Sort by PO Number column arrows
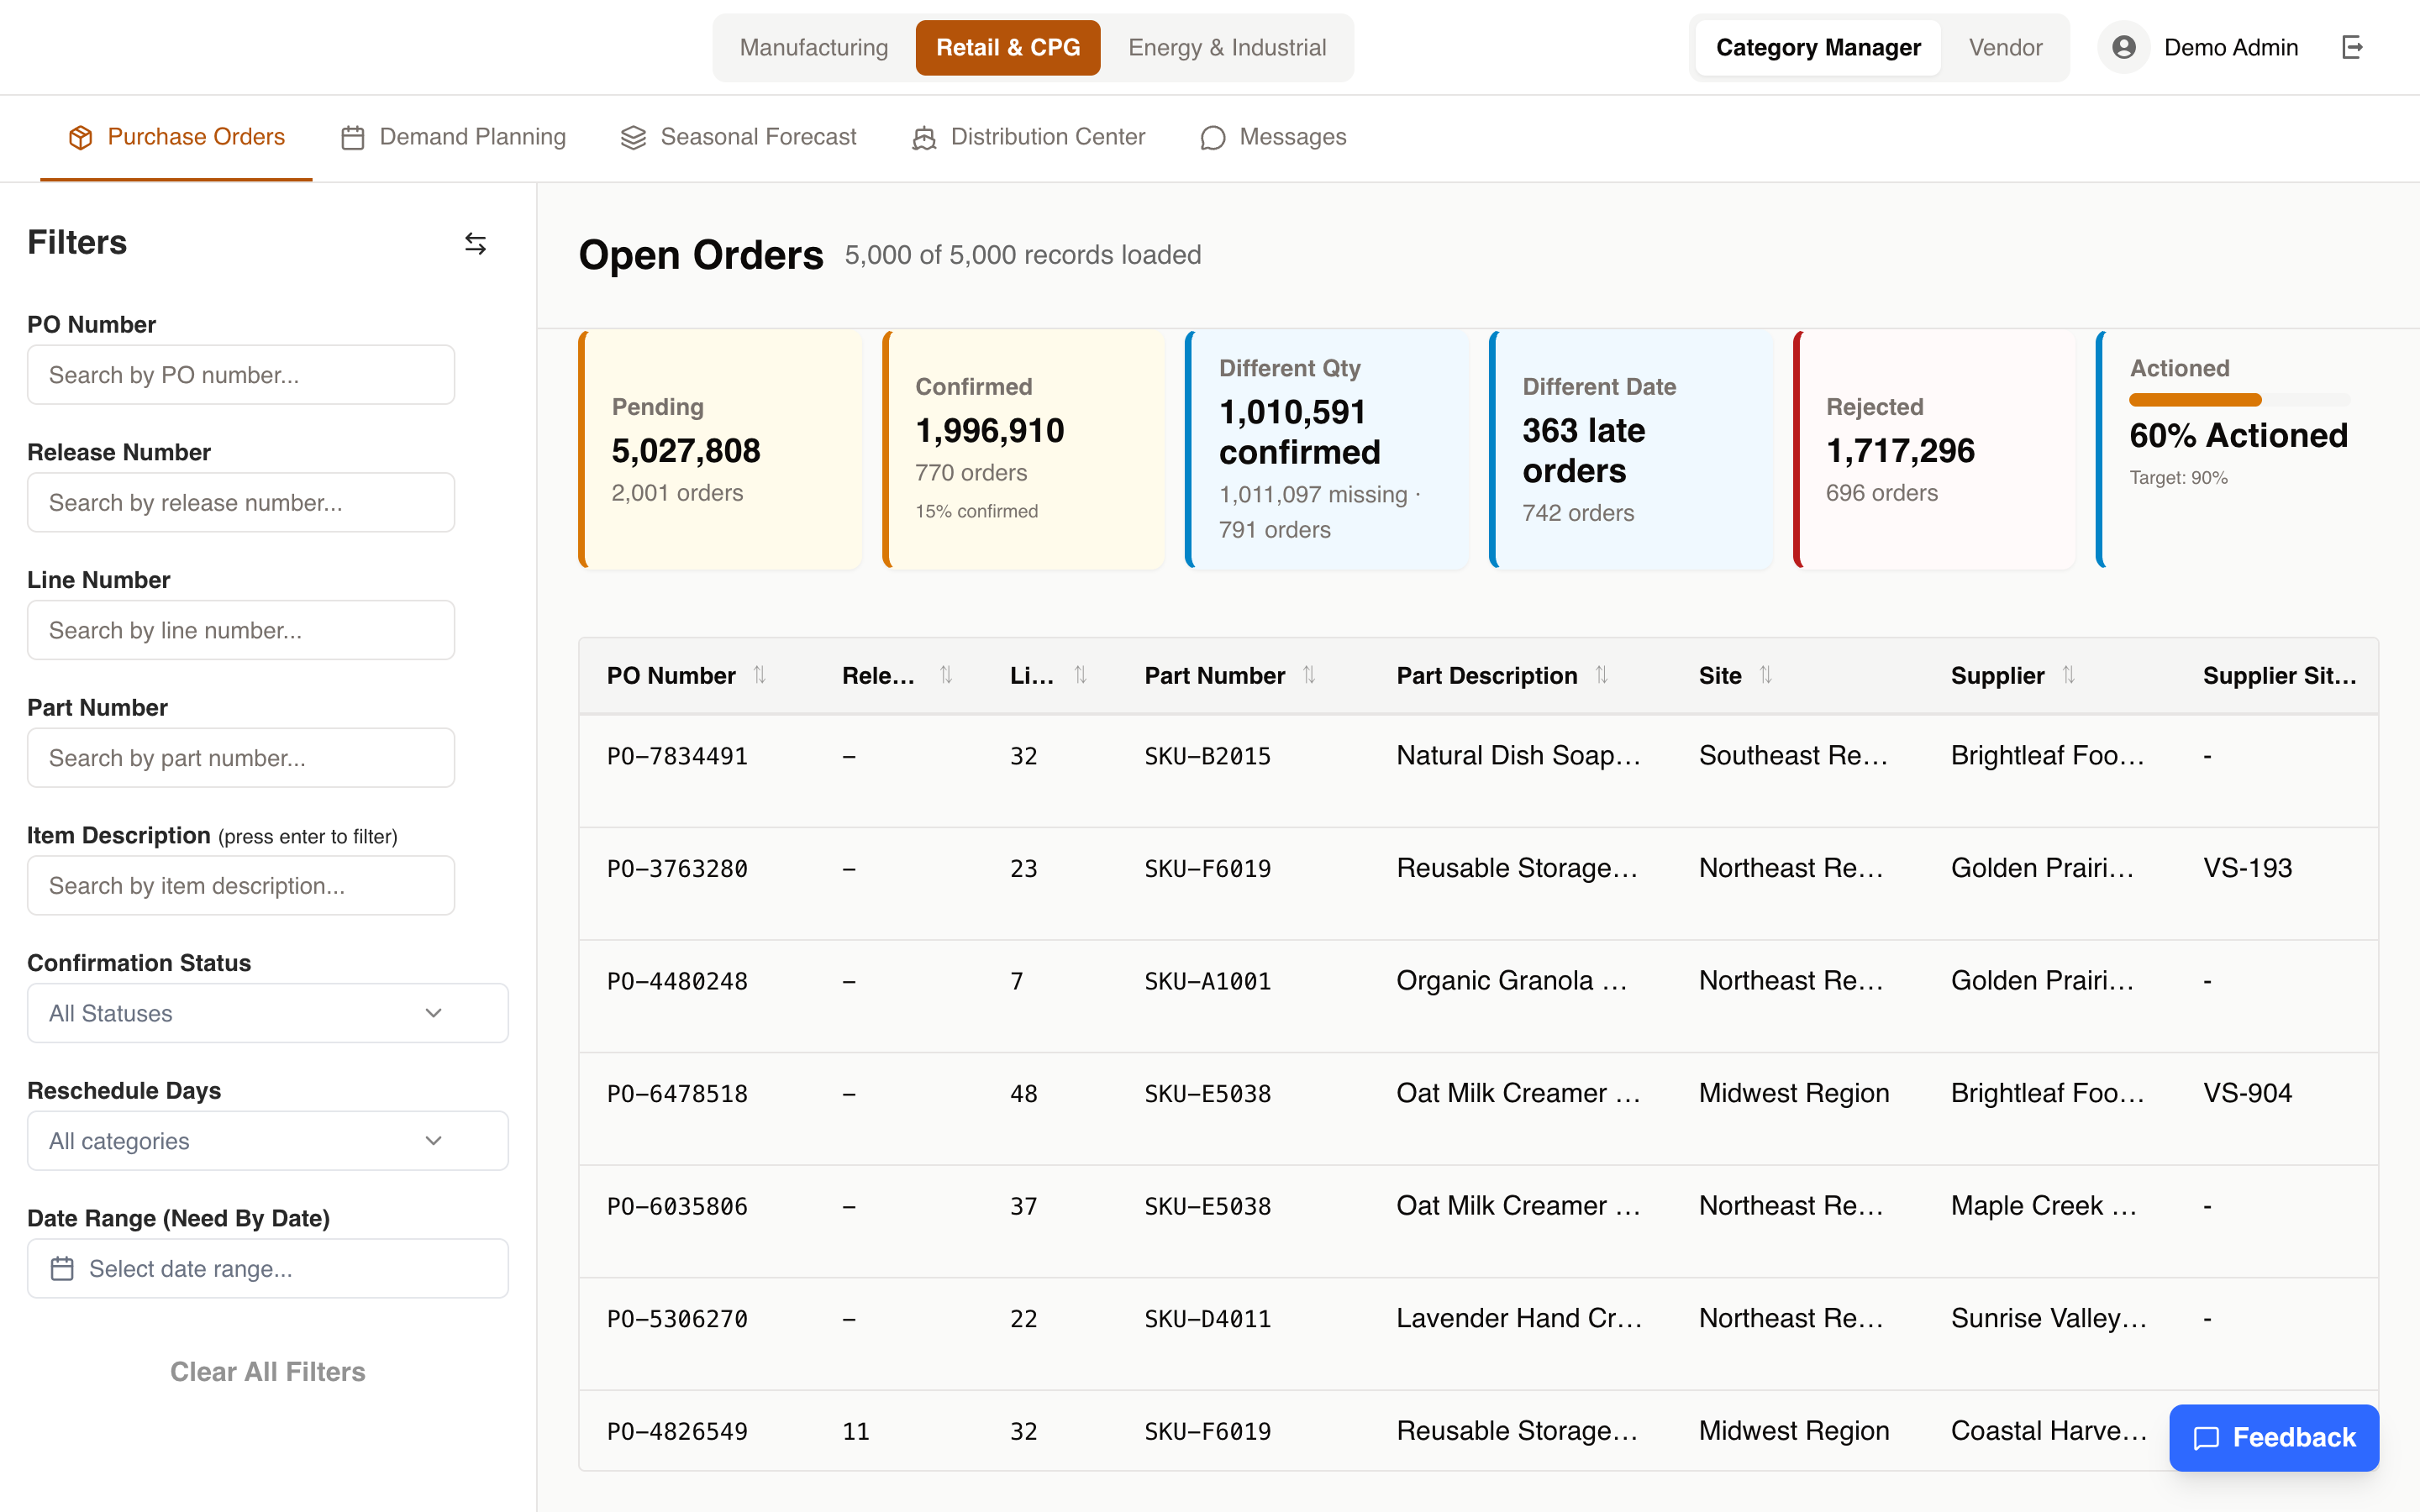This screenshot has height=1512, width=2420. pyautogui.click(x=760, y=675)
